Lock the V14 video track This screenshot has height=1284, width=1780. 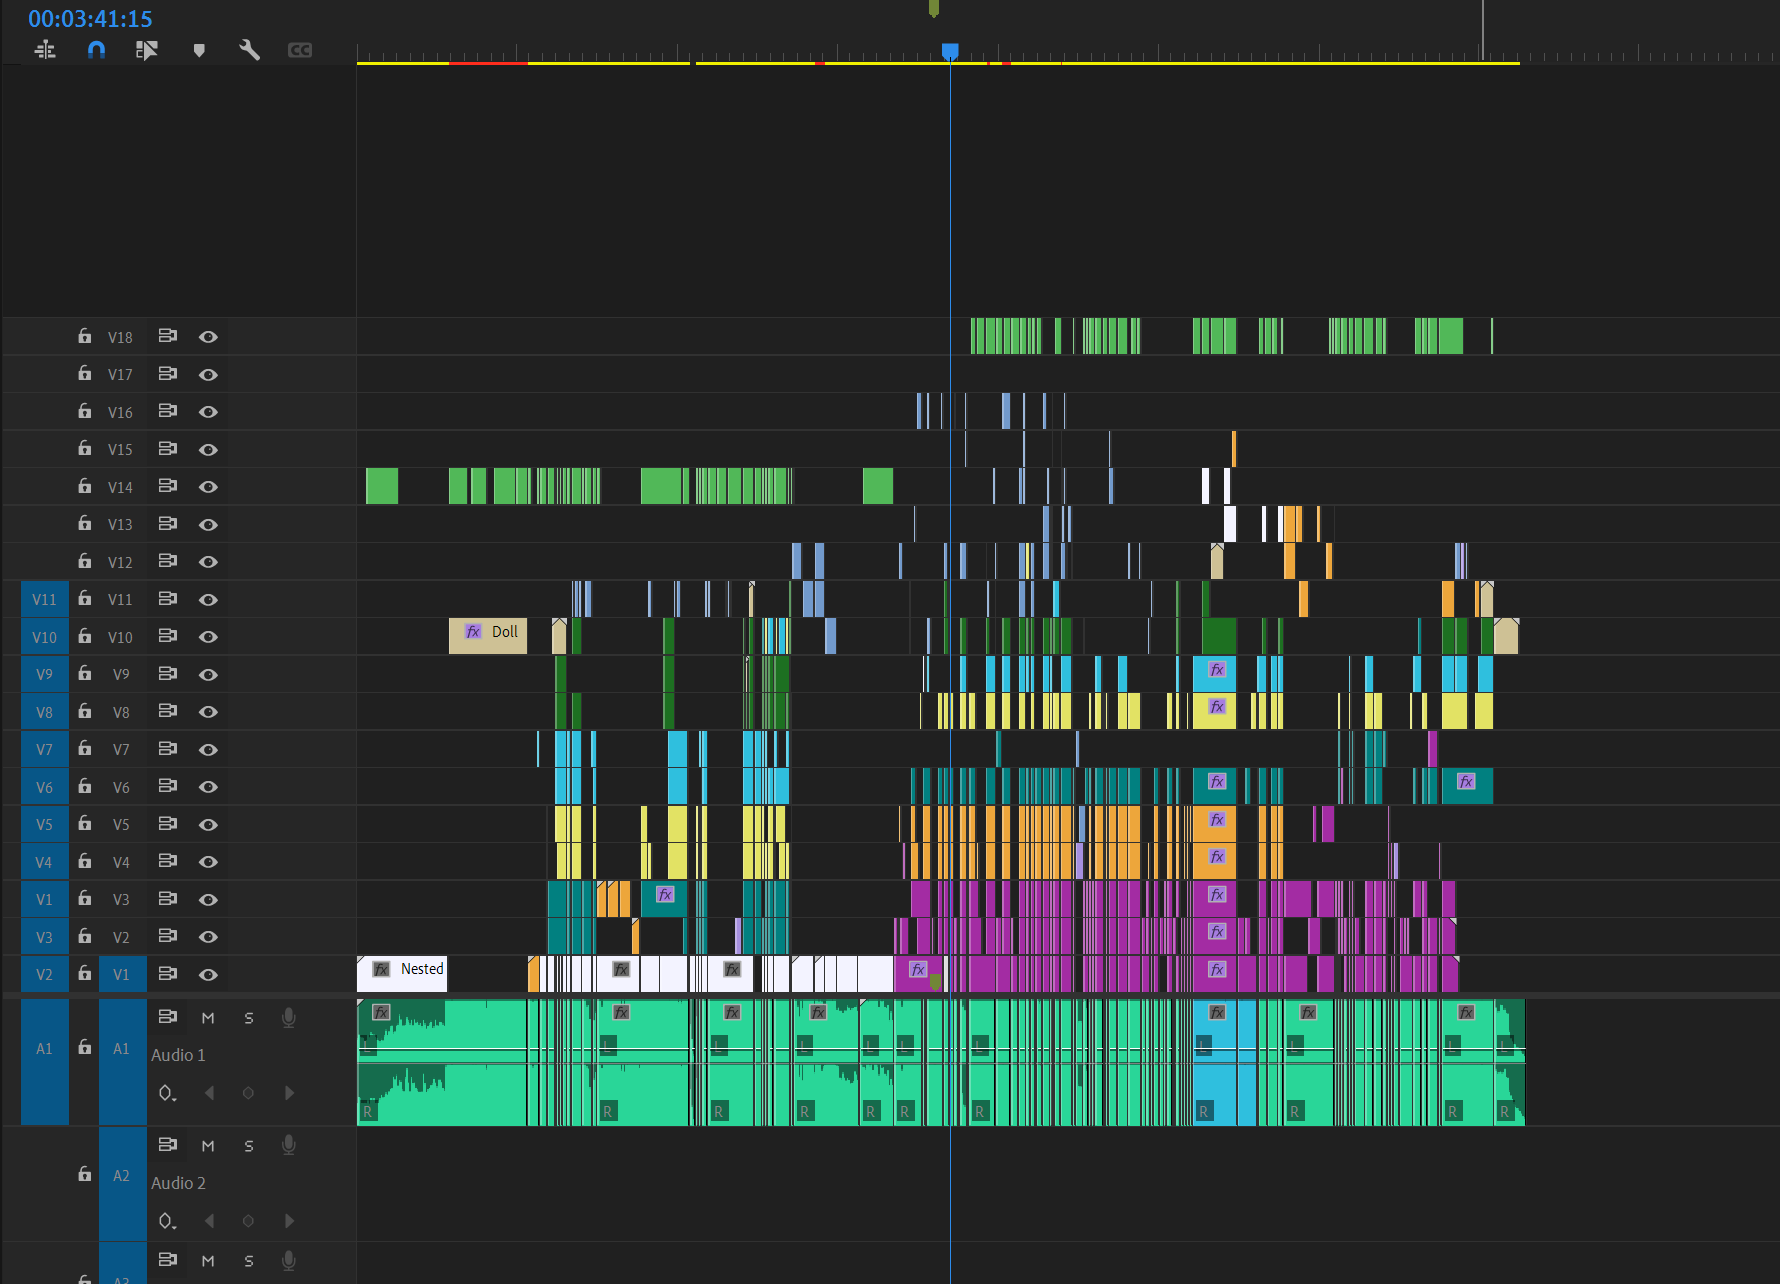pyautogui.click(x=85, y=486)
